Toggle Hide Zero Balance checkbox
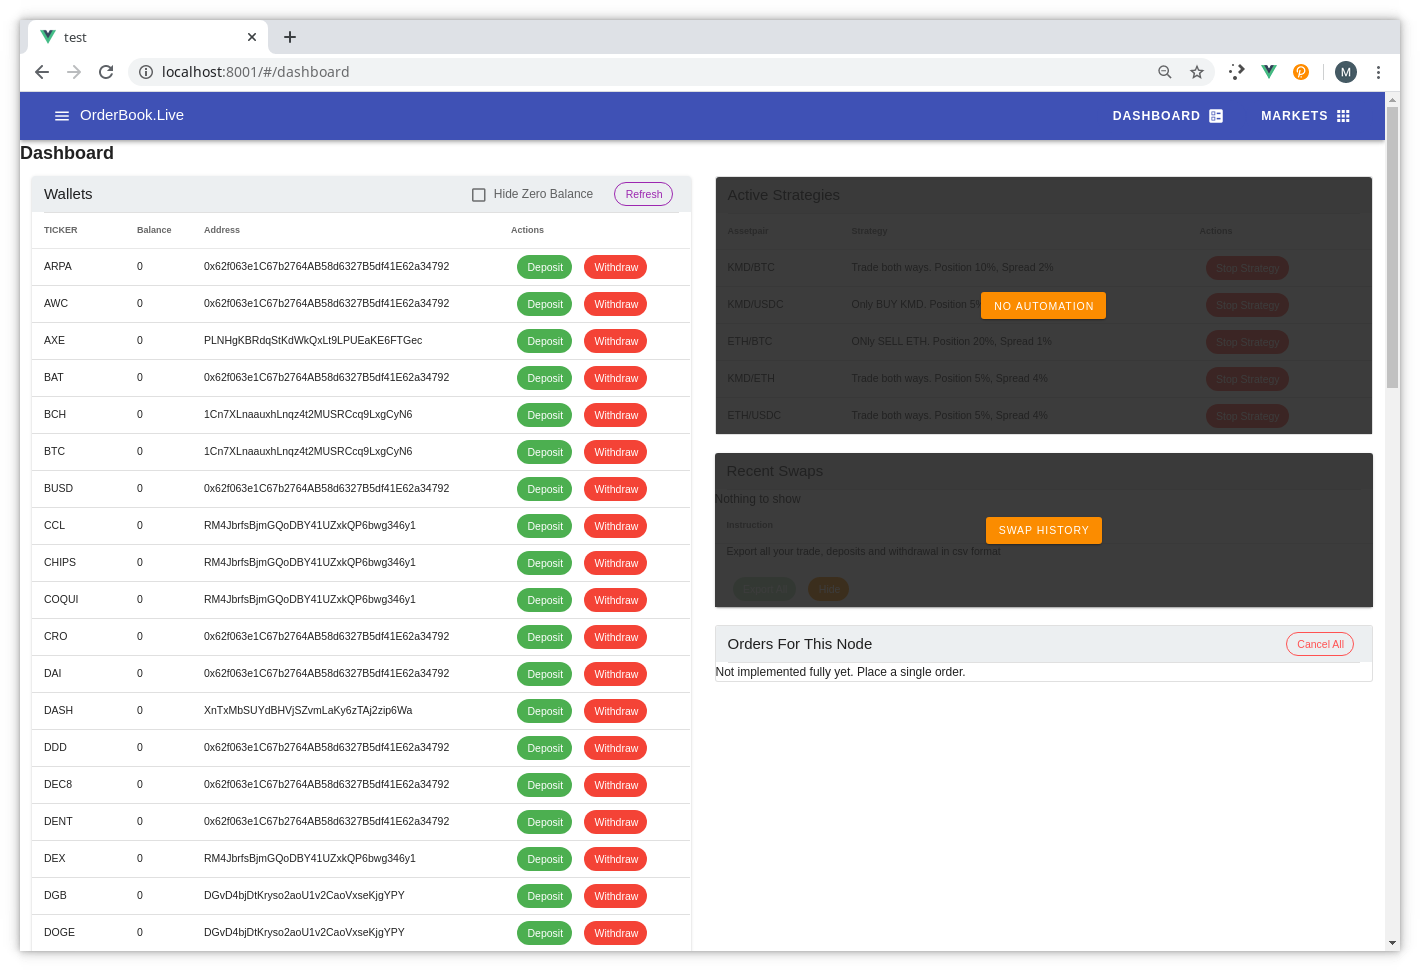The width and height of the screenshot is (1420, 971). pos(479,195)
